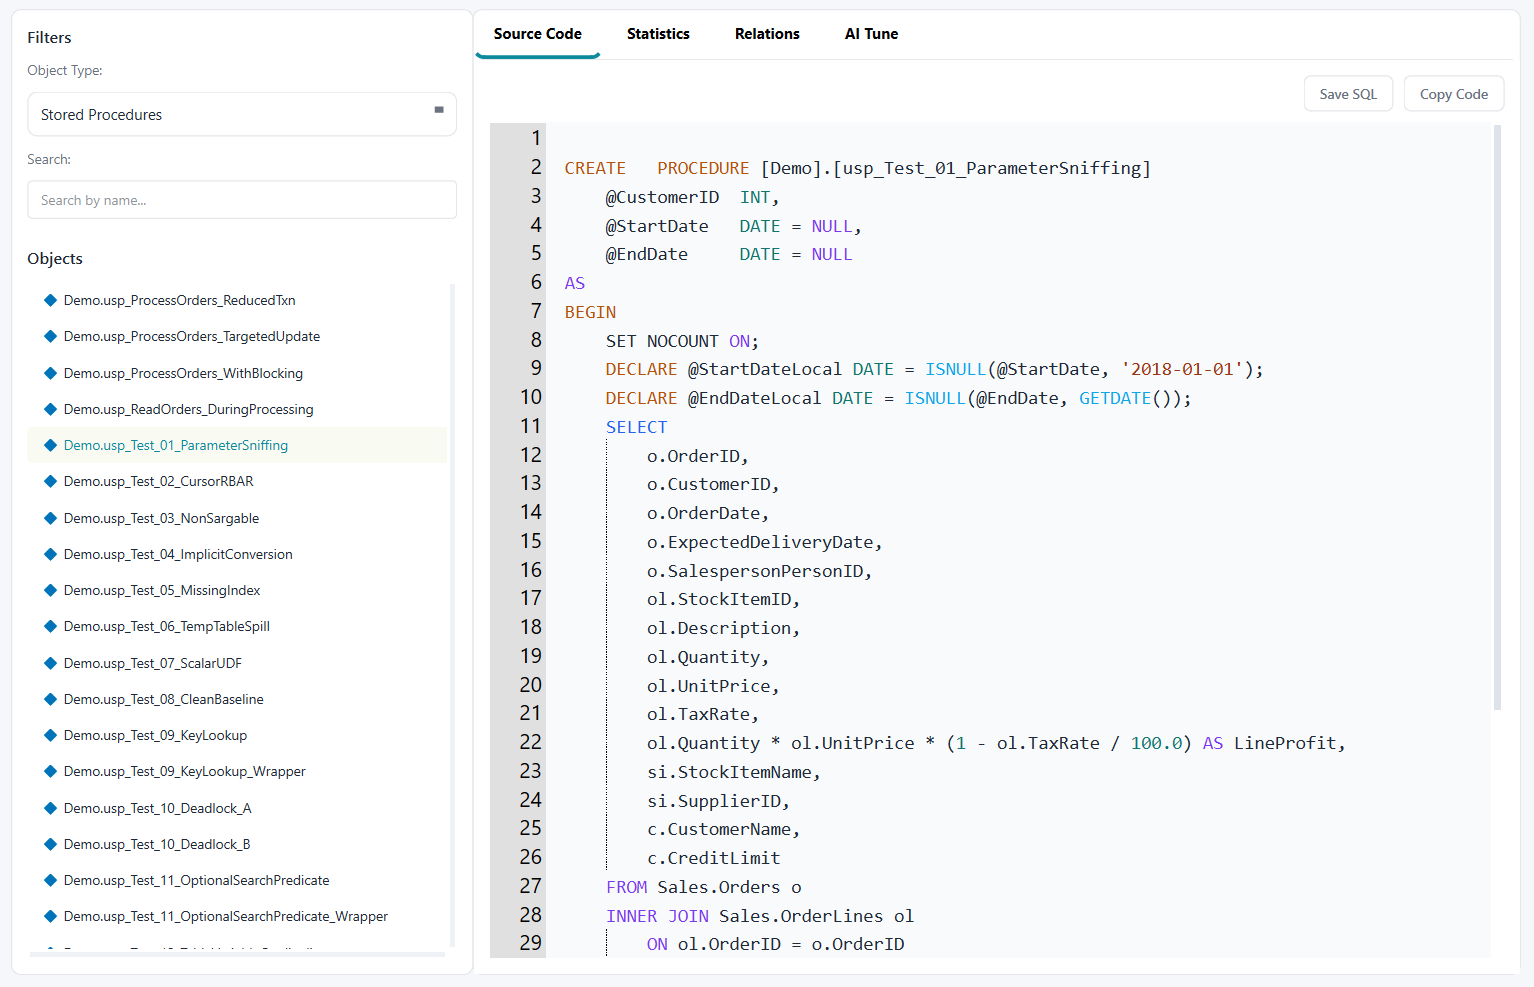The width and height of the screenshot is (1534, 987).
Task: Click diamond icon beside Demo.usp_ReadOrders_DuringProcessing
Action: click(x=50, y=409)
